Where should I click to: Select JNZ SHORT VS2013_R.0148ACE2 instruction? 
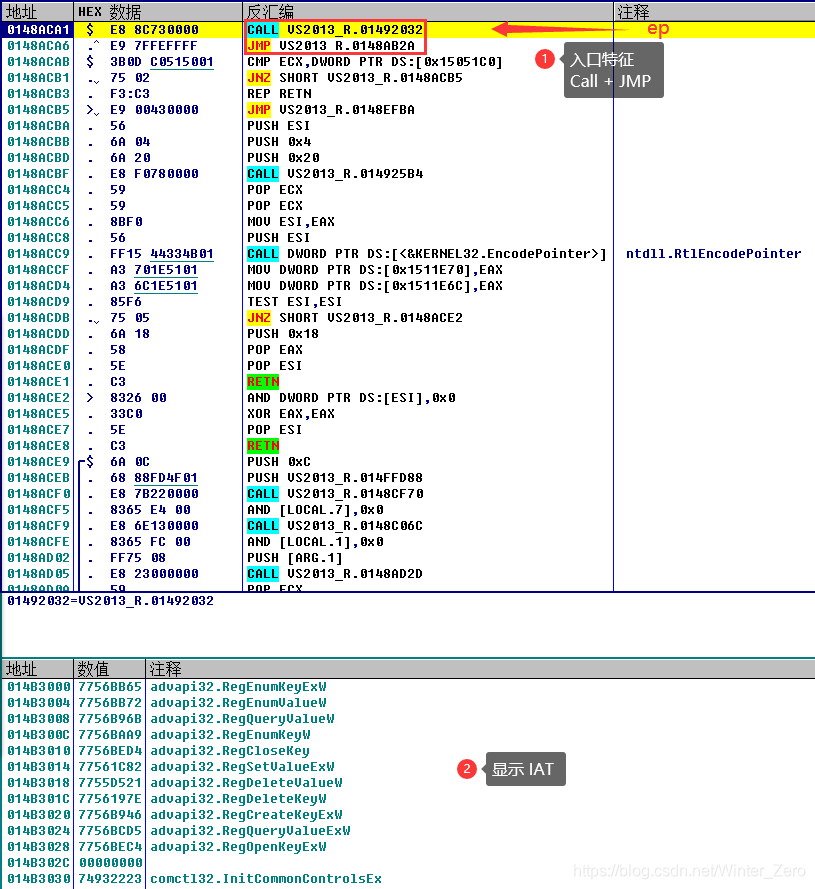point(354,318)
